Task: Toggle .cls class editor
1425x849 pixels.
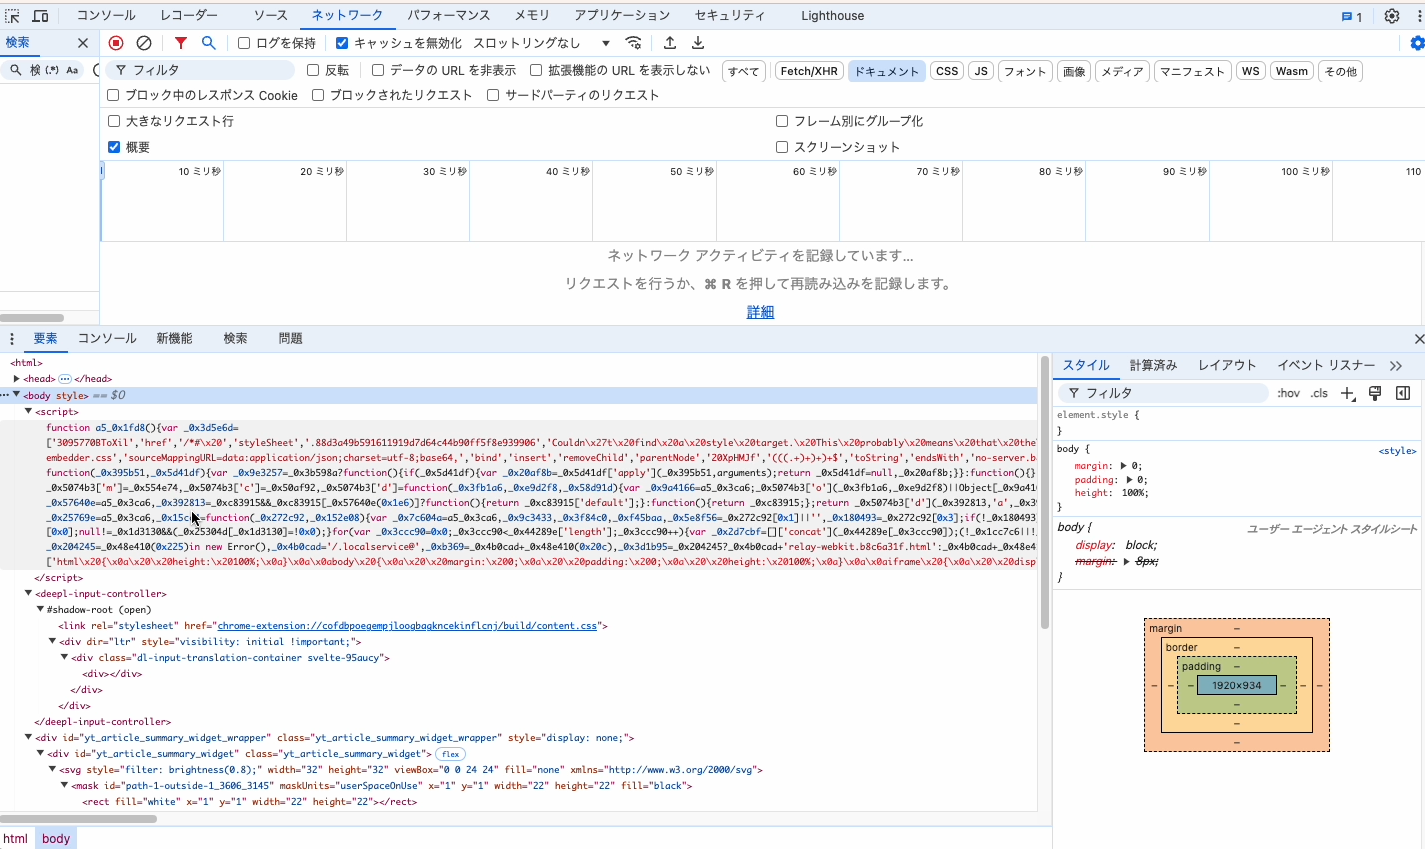Action: [1319, 393]
